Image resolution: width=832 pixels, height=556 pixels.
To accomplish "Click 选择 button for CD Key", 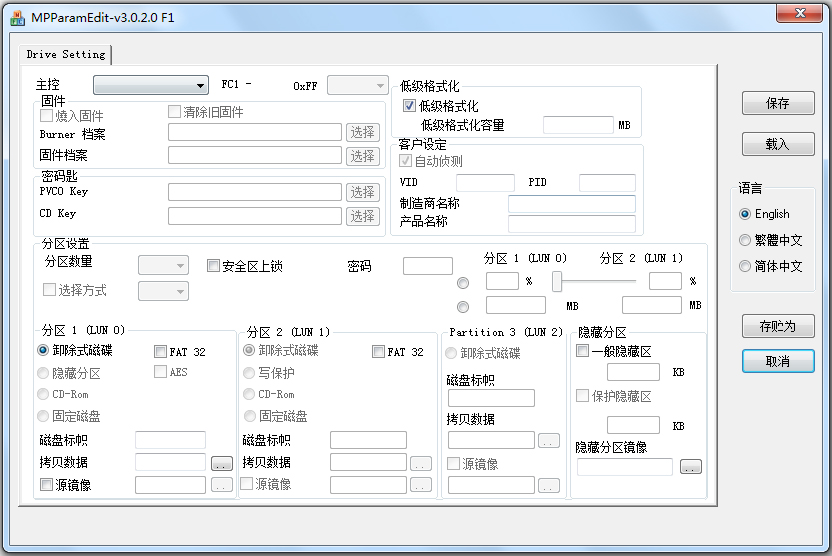I will pos(363,216).
